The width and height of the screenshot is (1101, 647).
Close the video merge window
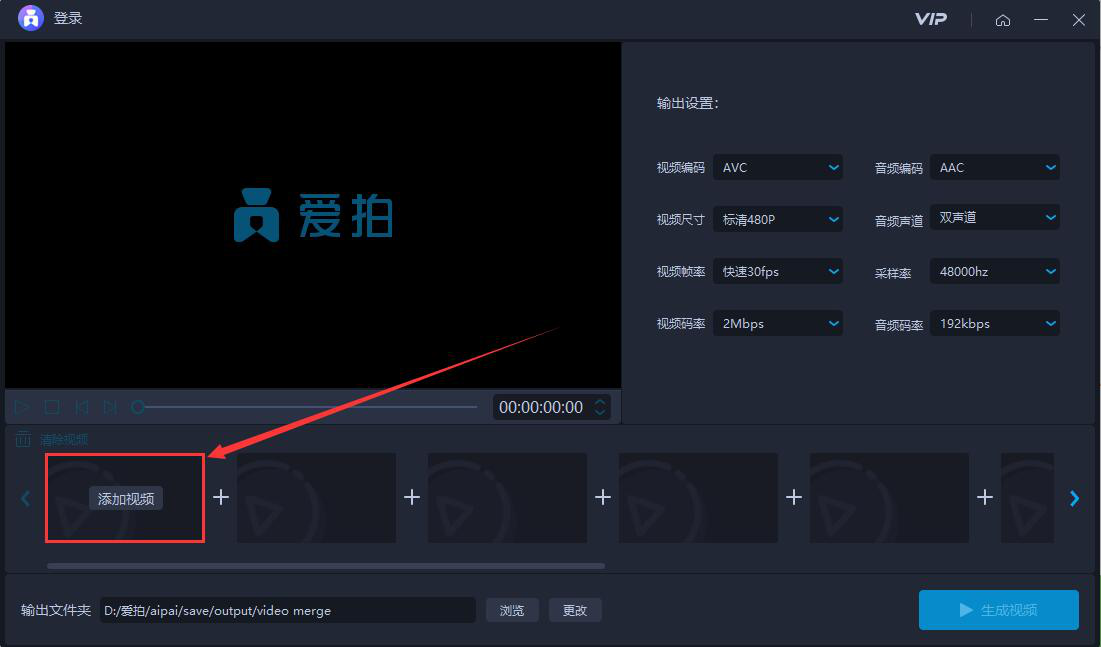[1079, 20]
